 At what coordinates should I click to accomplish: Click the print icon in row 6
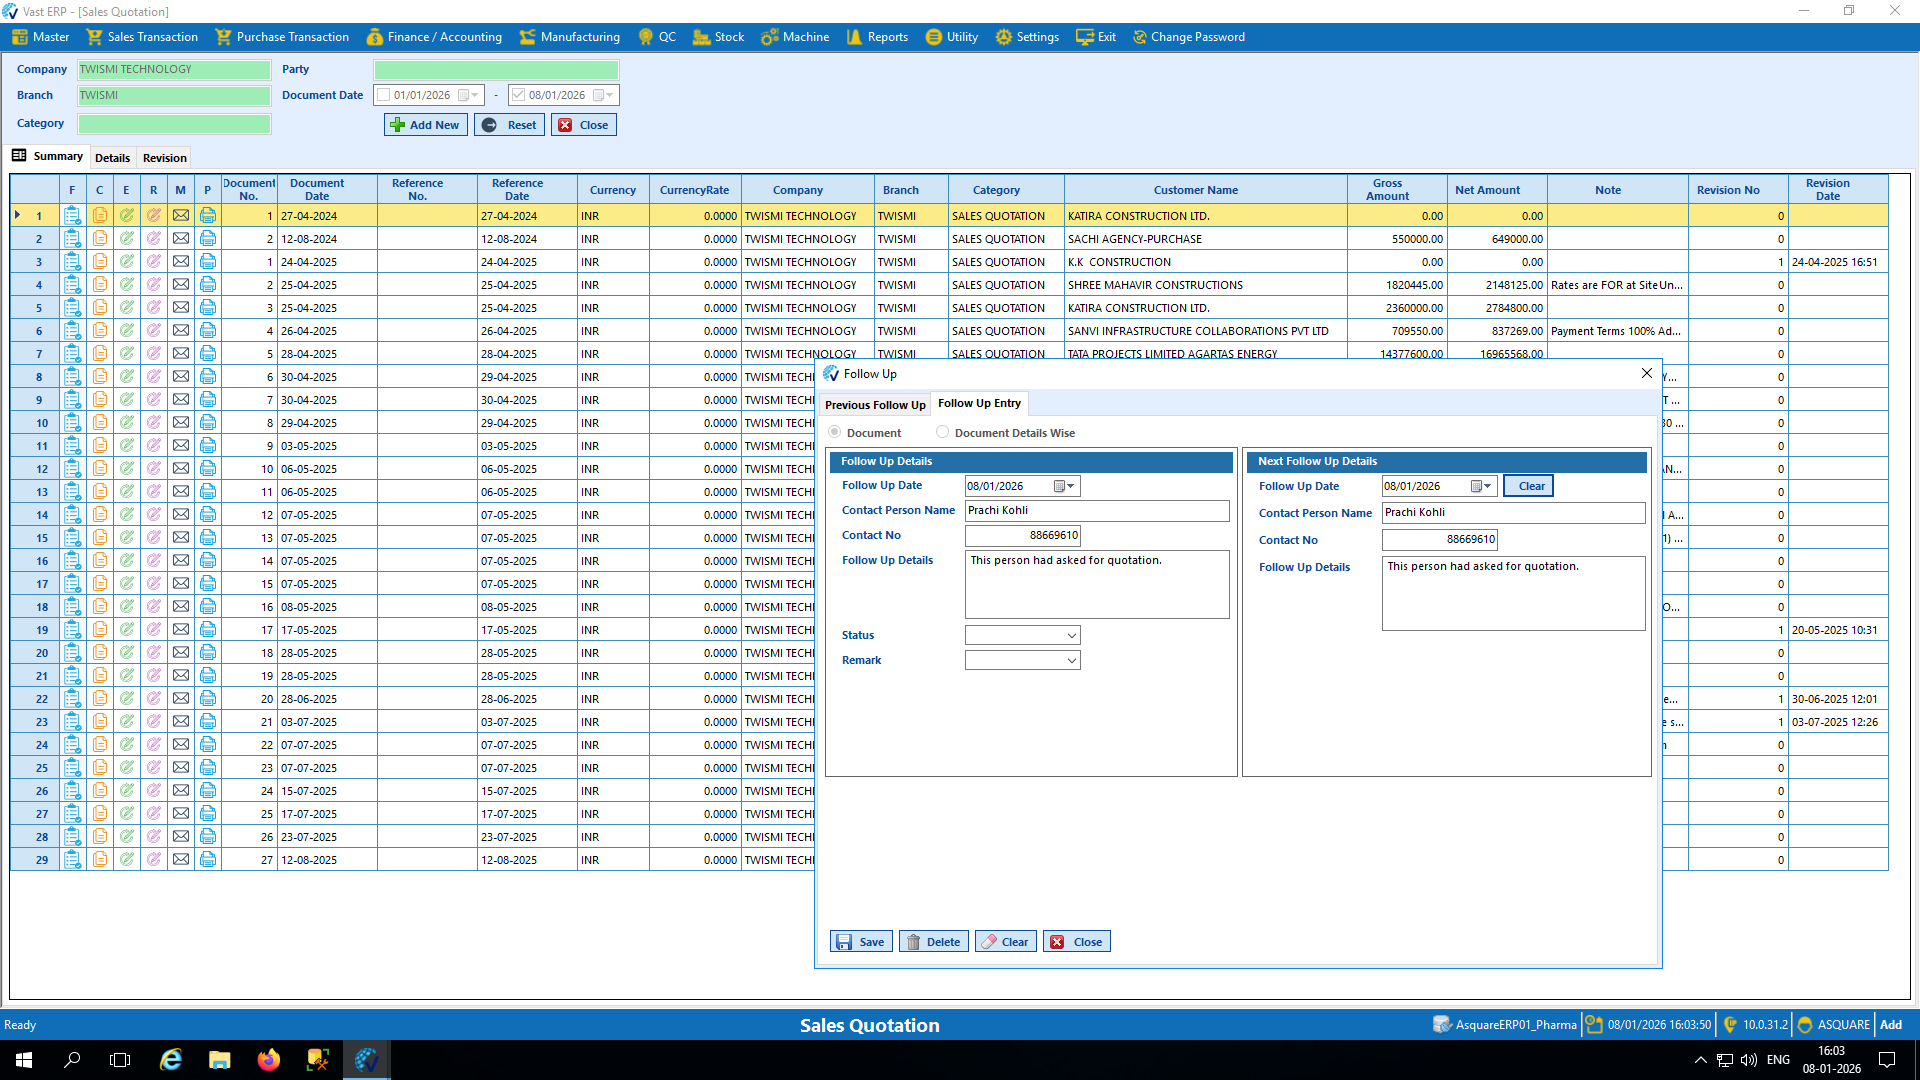pyautogui.click(x=207, y=331)
